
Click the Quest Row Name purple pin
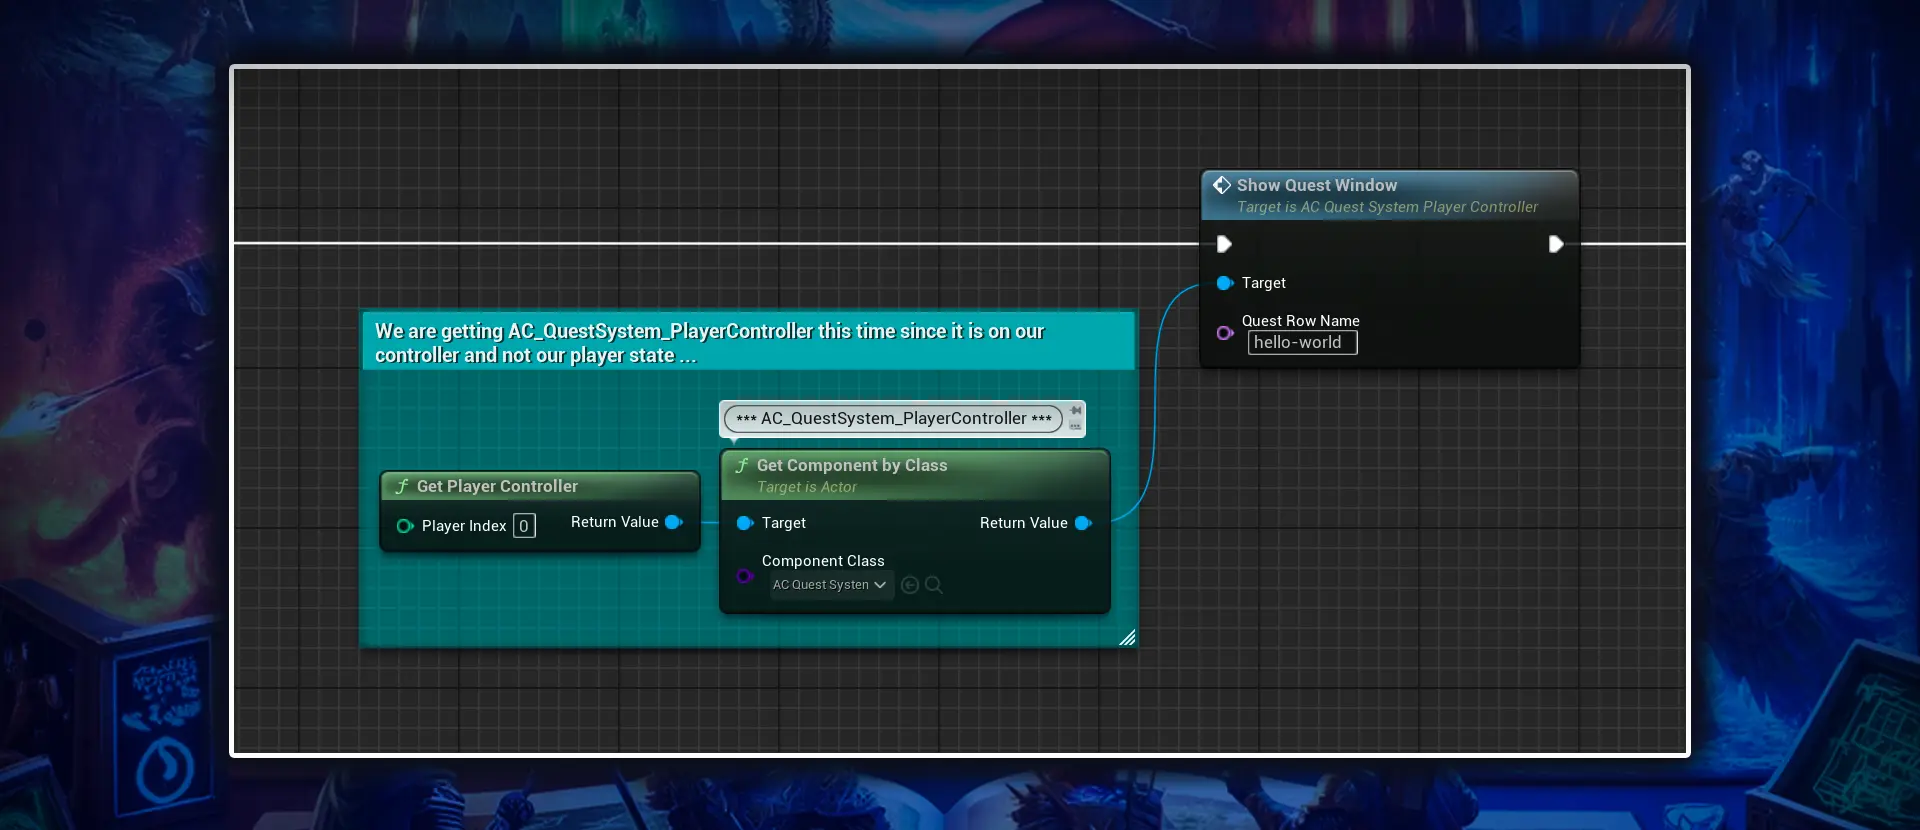coord(1224,333)
